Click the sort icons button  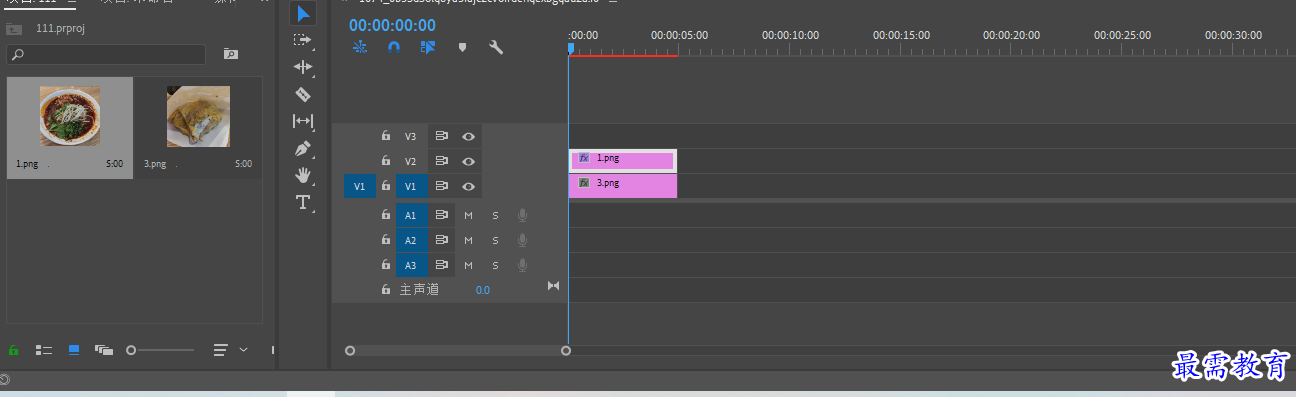coord(221,350)
